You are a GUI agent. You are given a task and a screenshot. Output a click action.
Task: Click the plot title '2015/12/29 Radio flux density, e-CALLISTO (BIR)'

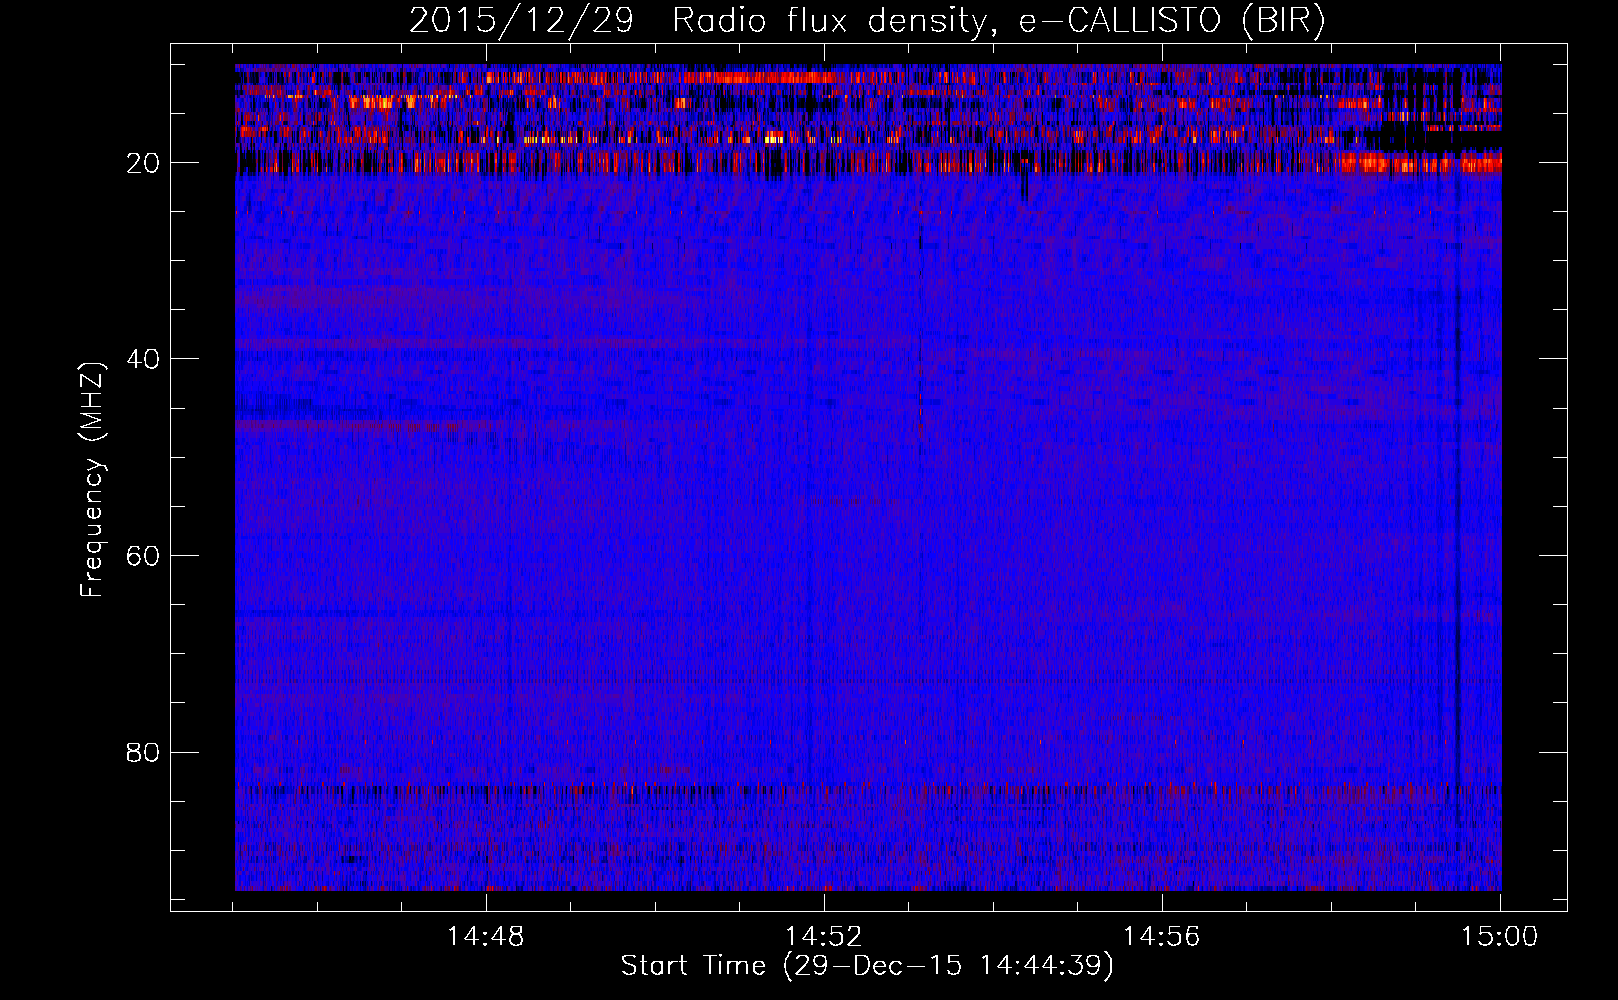(x=867, y=21)
